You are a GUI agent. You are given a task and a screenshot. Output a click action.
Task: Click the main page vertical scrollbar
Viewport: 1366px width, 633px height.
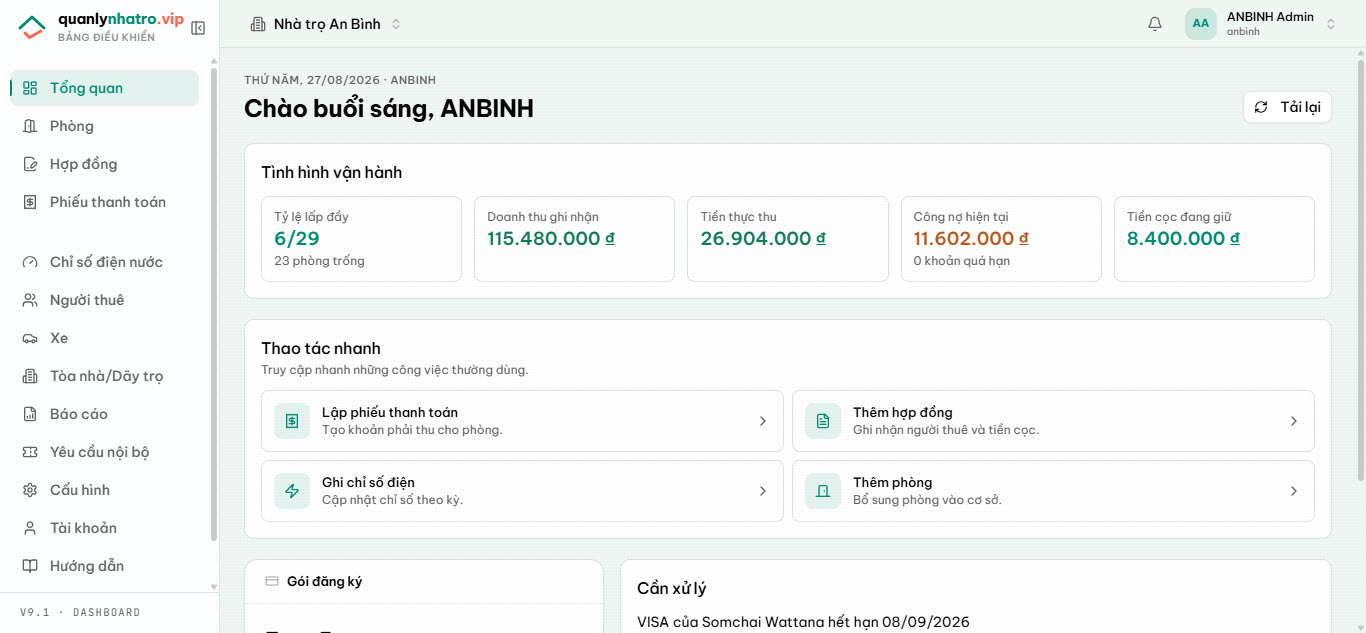[1361, 269]
